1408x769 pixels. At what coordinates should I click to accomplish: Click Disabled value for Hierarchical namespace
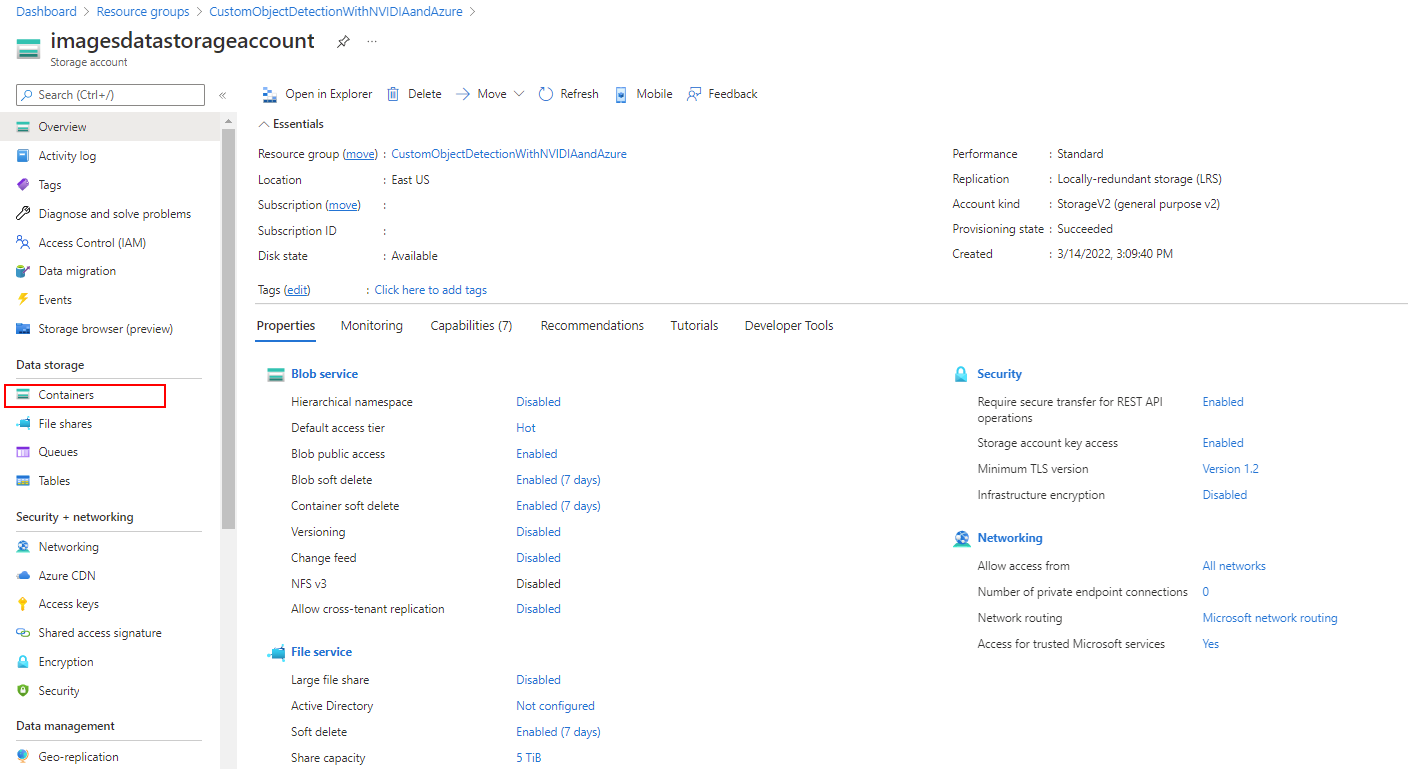[538, 402]
